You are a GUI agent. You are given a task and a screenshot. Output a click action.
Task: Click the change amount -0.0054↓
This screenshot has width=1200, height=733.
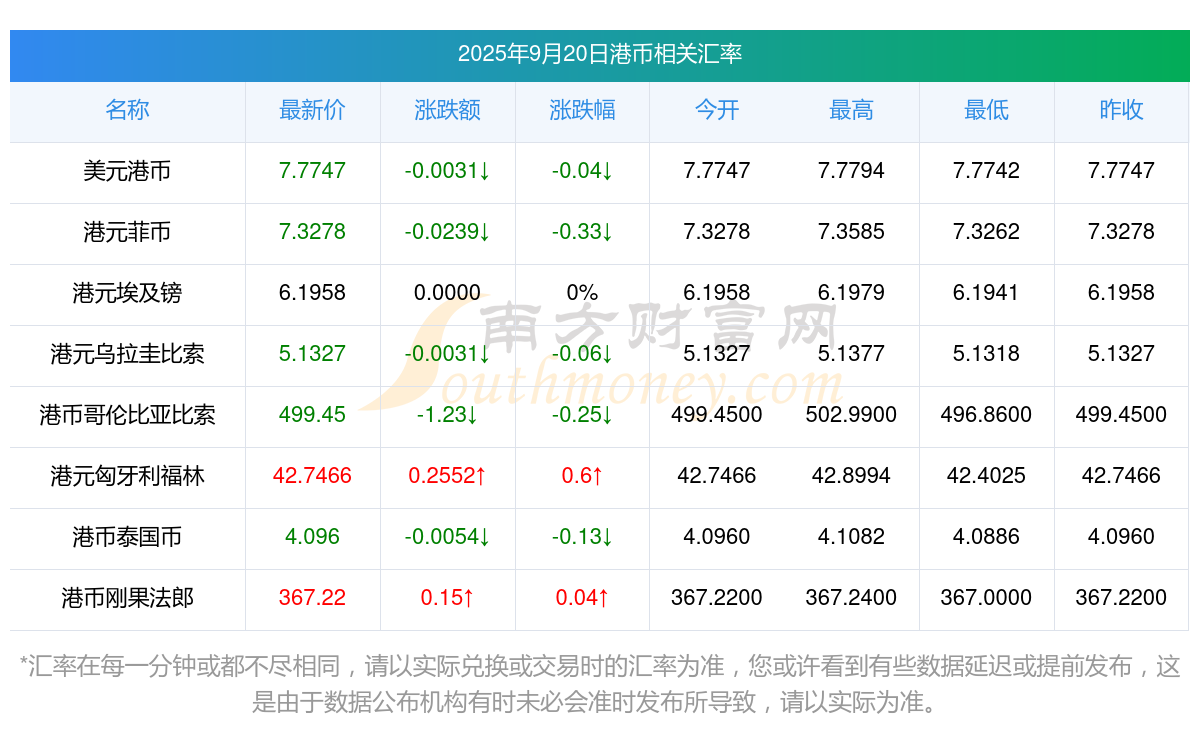click(x=448, y=537)
